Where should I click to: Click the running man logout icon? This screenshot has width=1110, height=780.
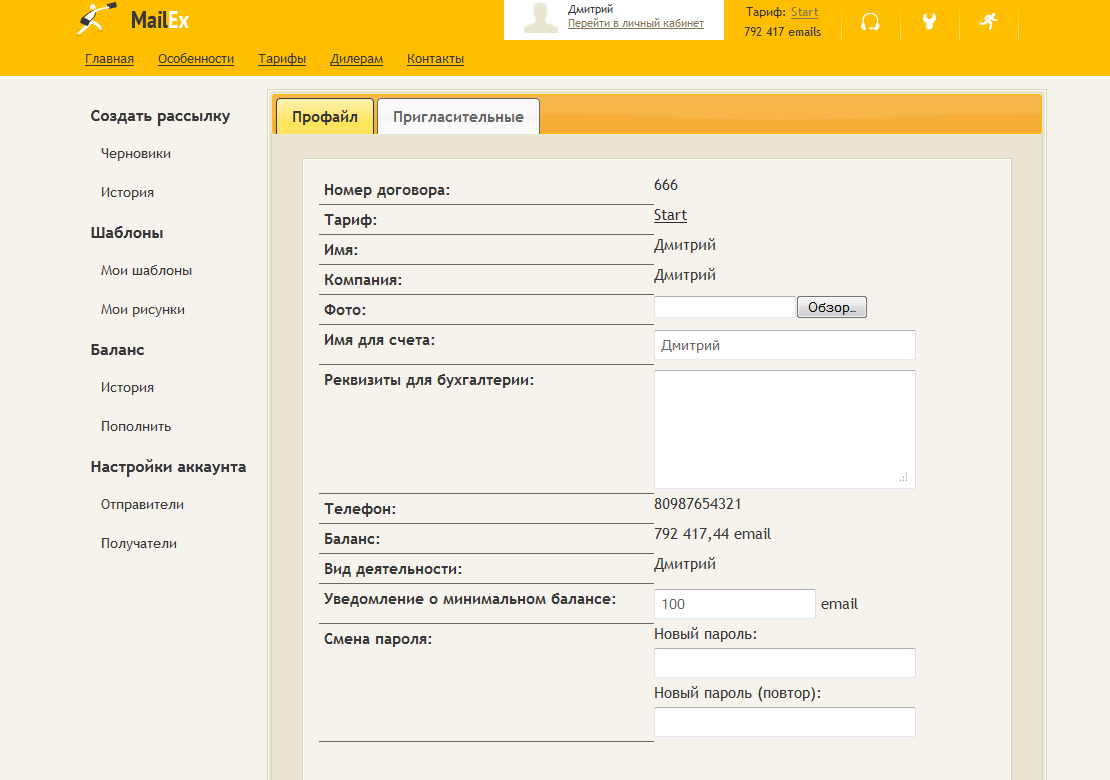pos(988,21)
